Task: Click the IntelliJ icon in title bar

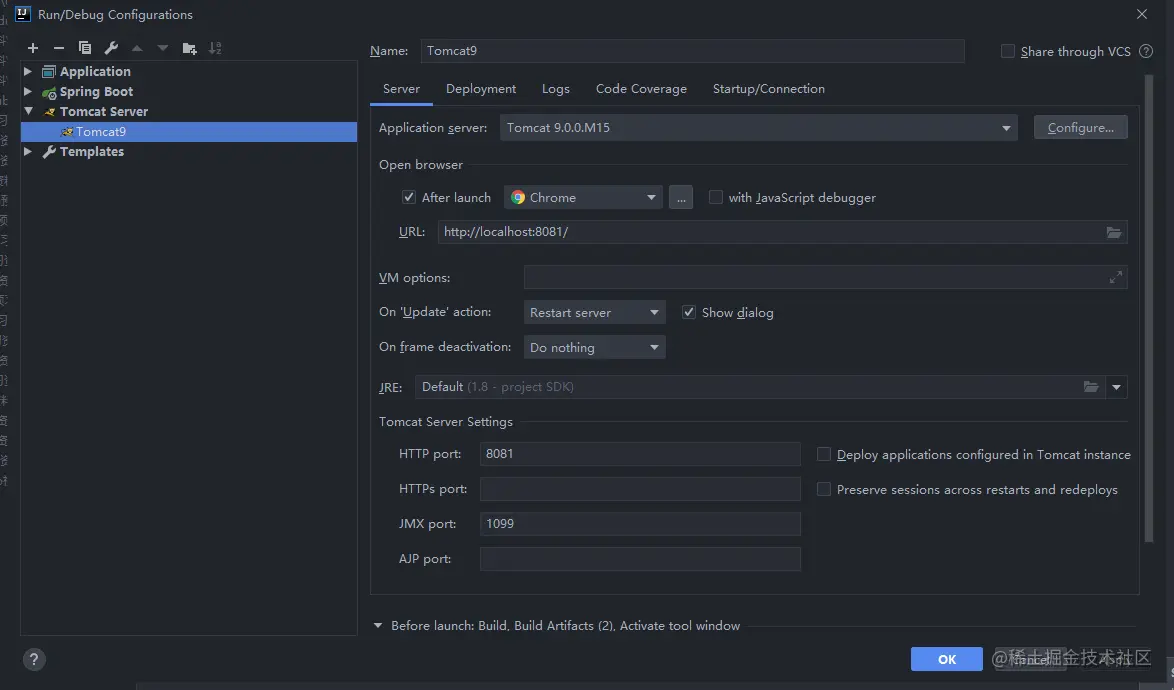Action: coord(22,14)
